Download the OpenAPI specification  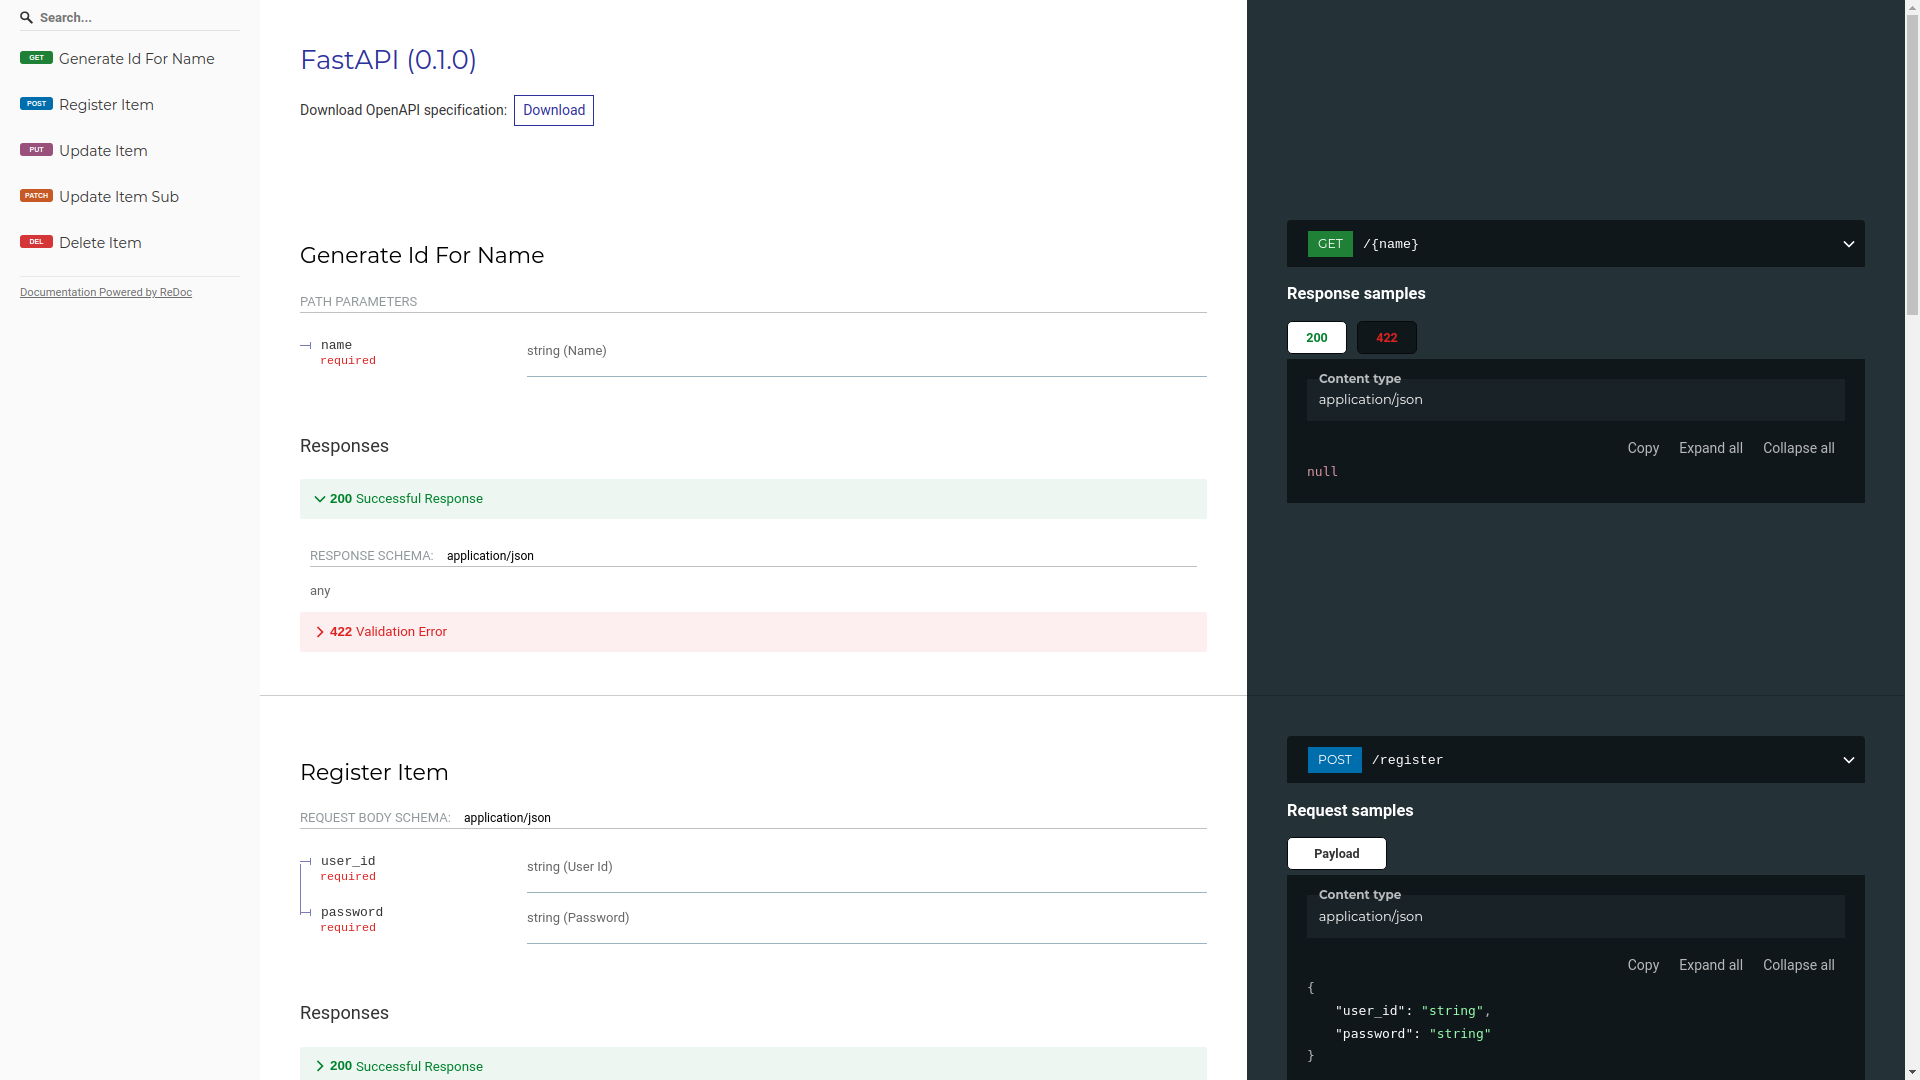tap(553, 110)
